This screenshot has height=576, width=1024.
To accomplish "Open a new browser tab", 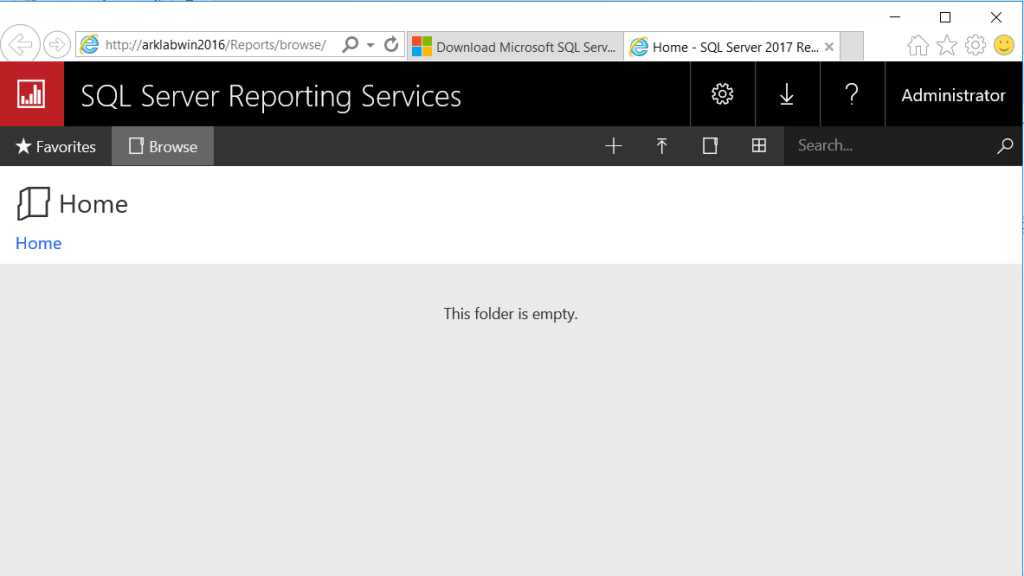I will tap(852, 46).
